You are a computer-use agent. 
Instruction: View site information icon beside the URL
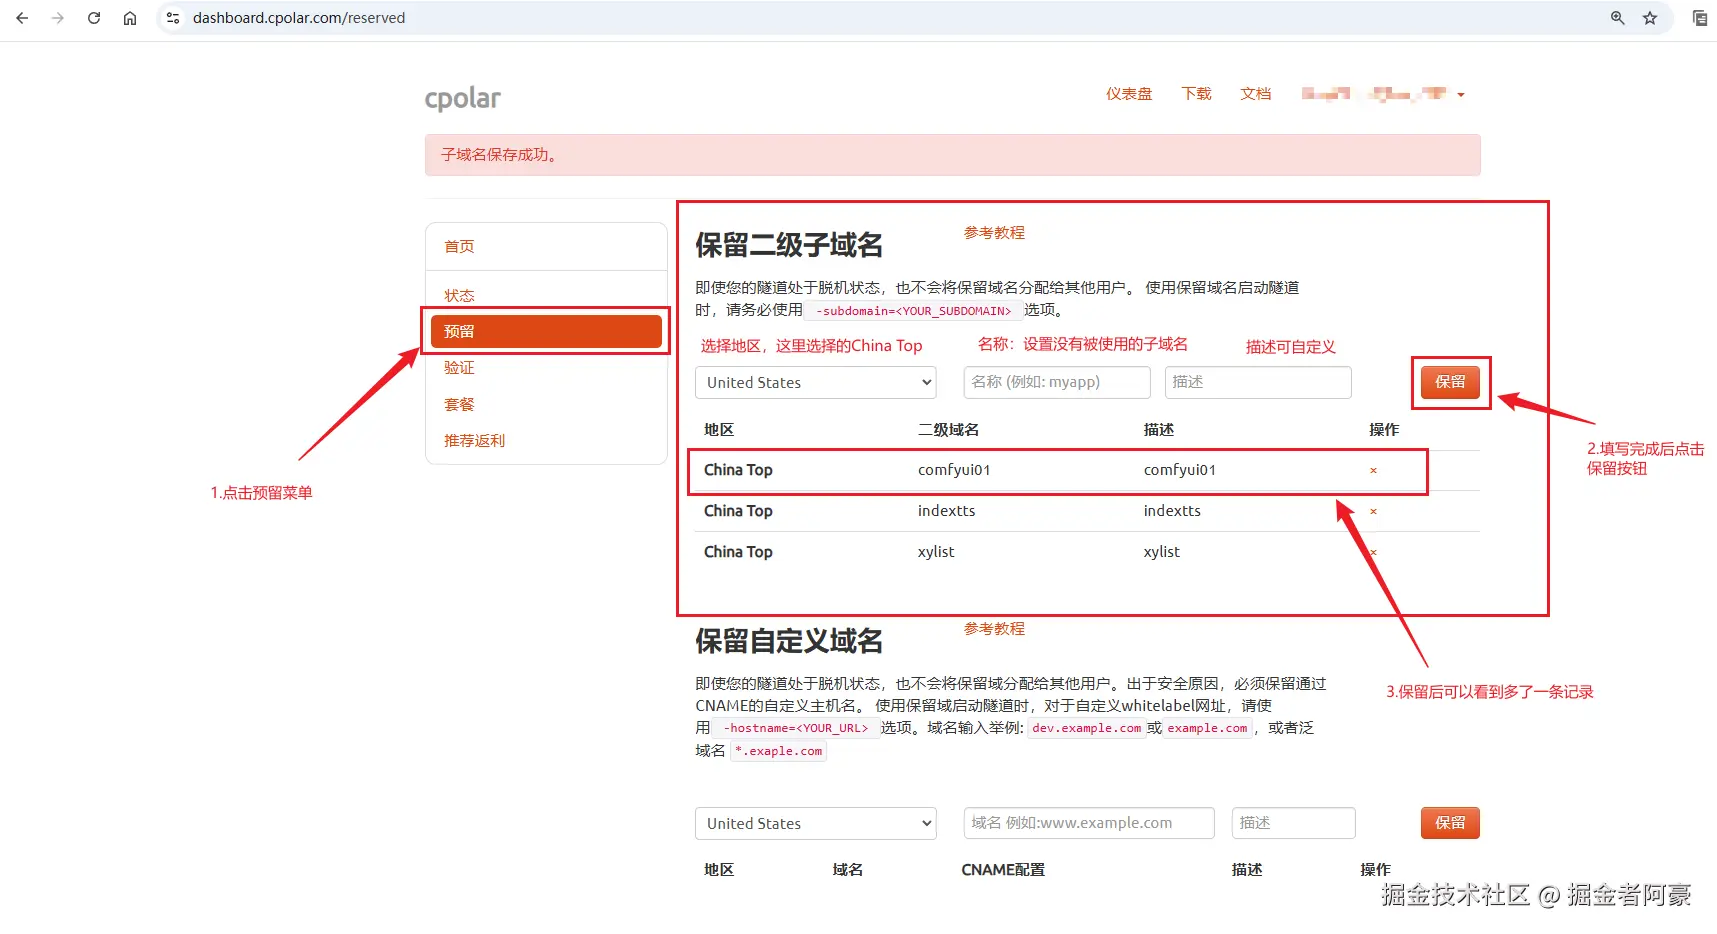173,18
